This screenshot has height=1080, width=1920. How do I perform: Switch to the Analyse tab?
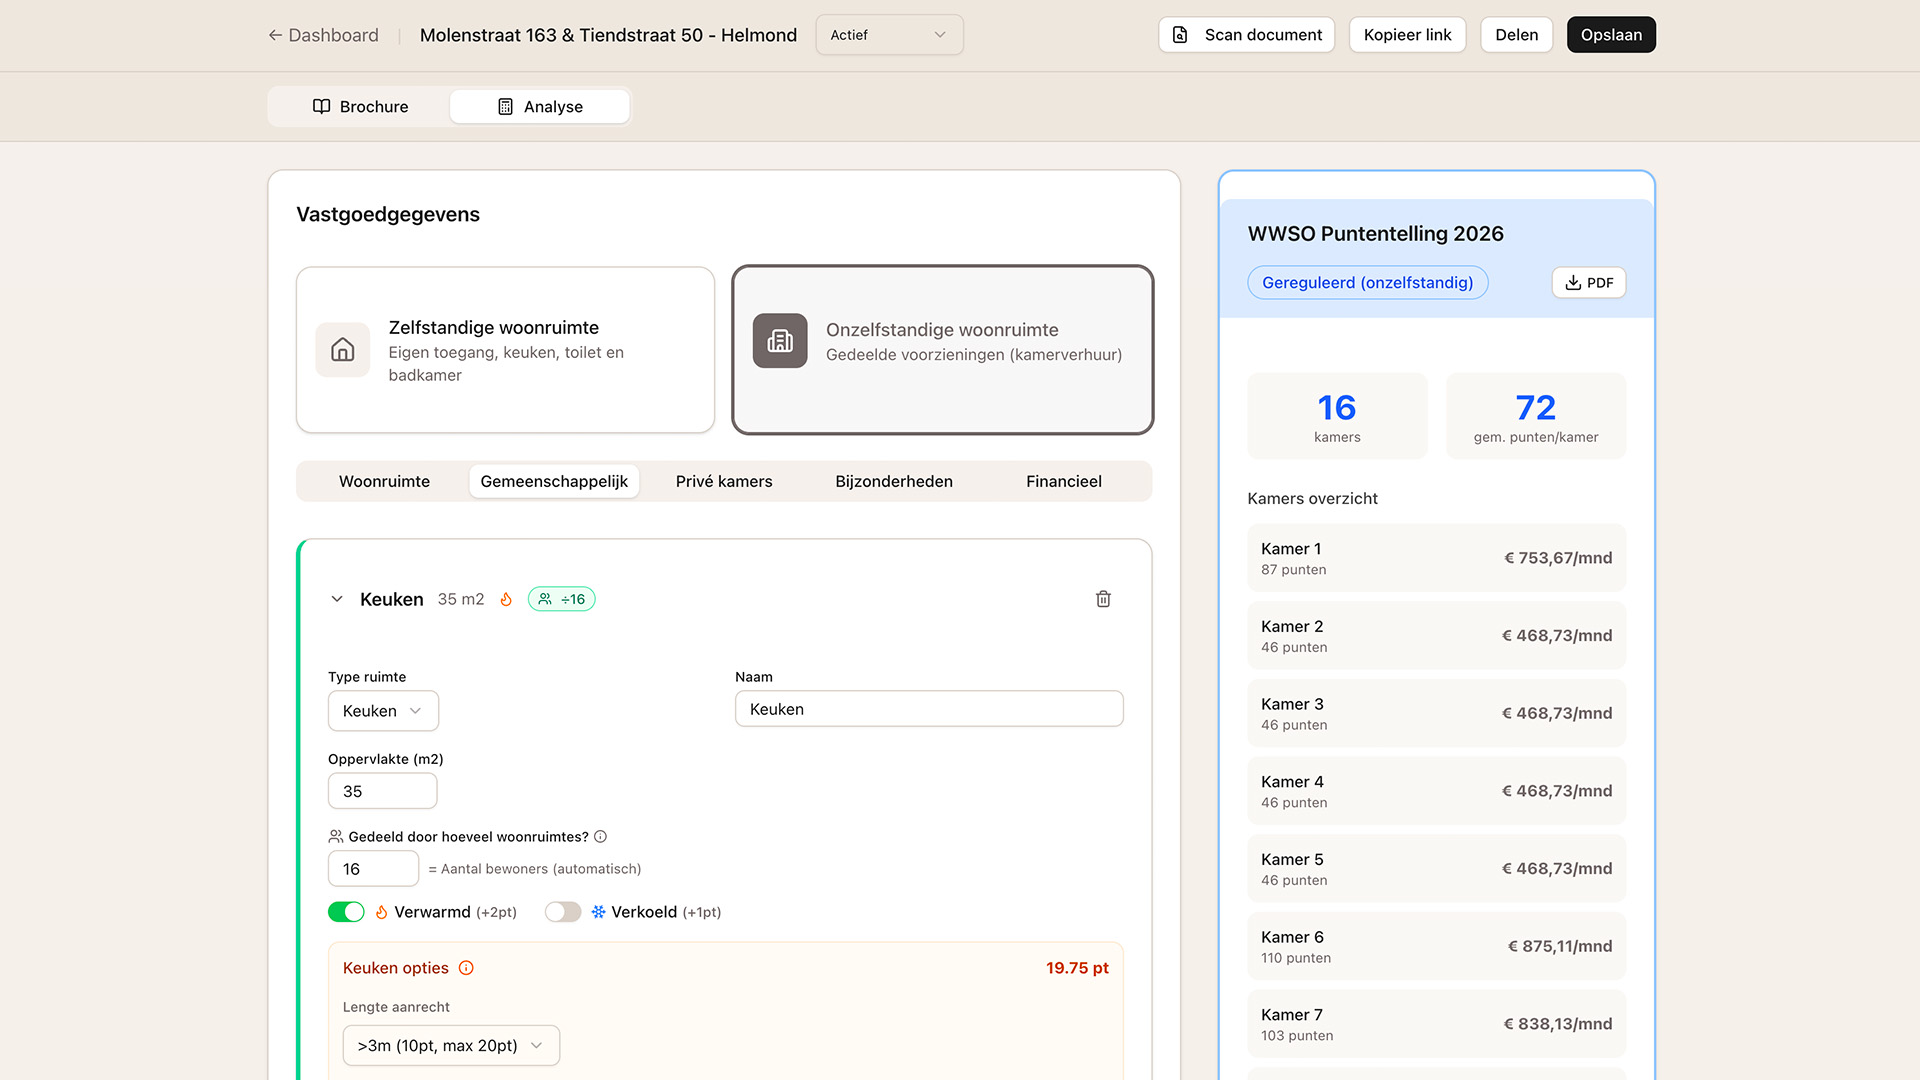[x=540, y=107]
